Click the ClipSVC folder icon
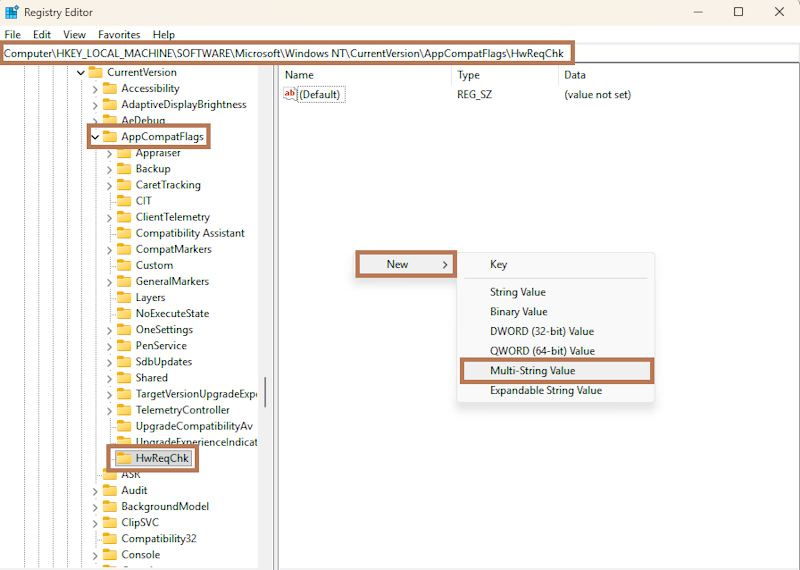Image resolution: width=800 pixels, height=570 pixels. [110, 522]
